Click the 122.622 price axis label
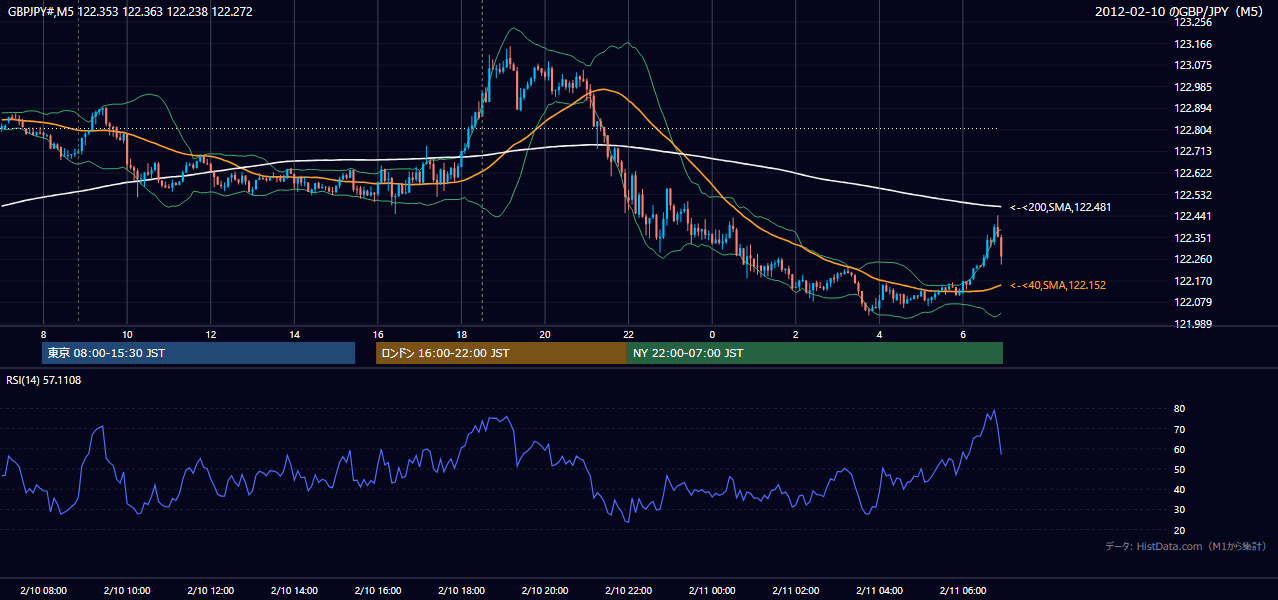The height and width of the screenshot is (600, 1278). (1193, 173)
